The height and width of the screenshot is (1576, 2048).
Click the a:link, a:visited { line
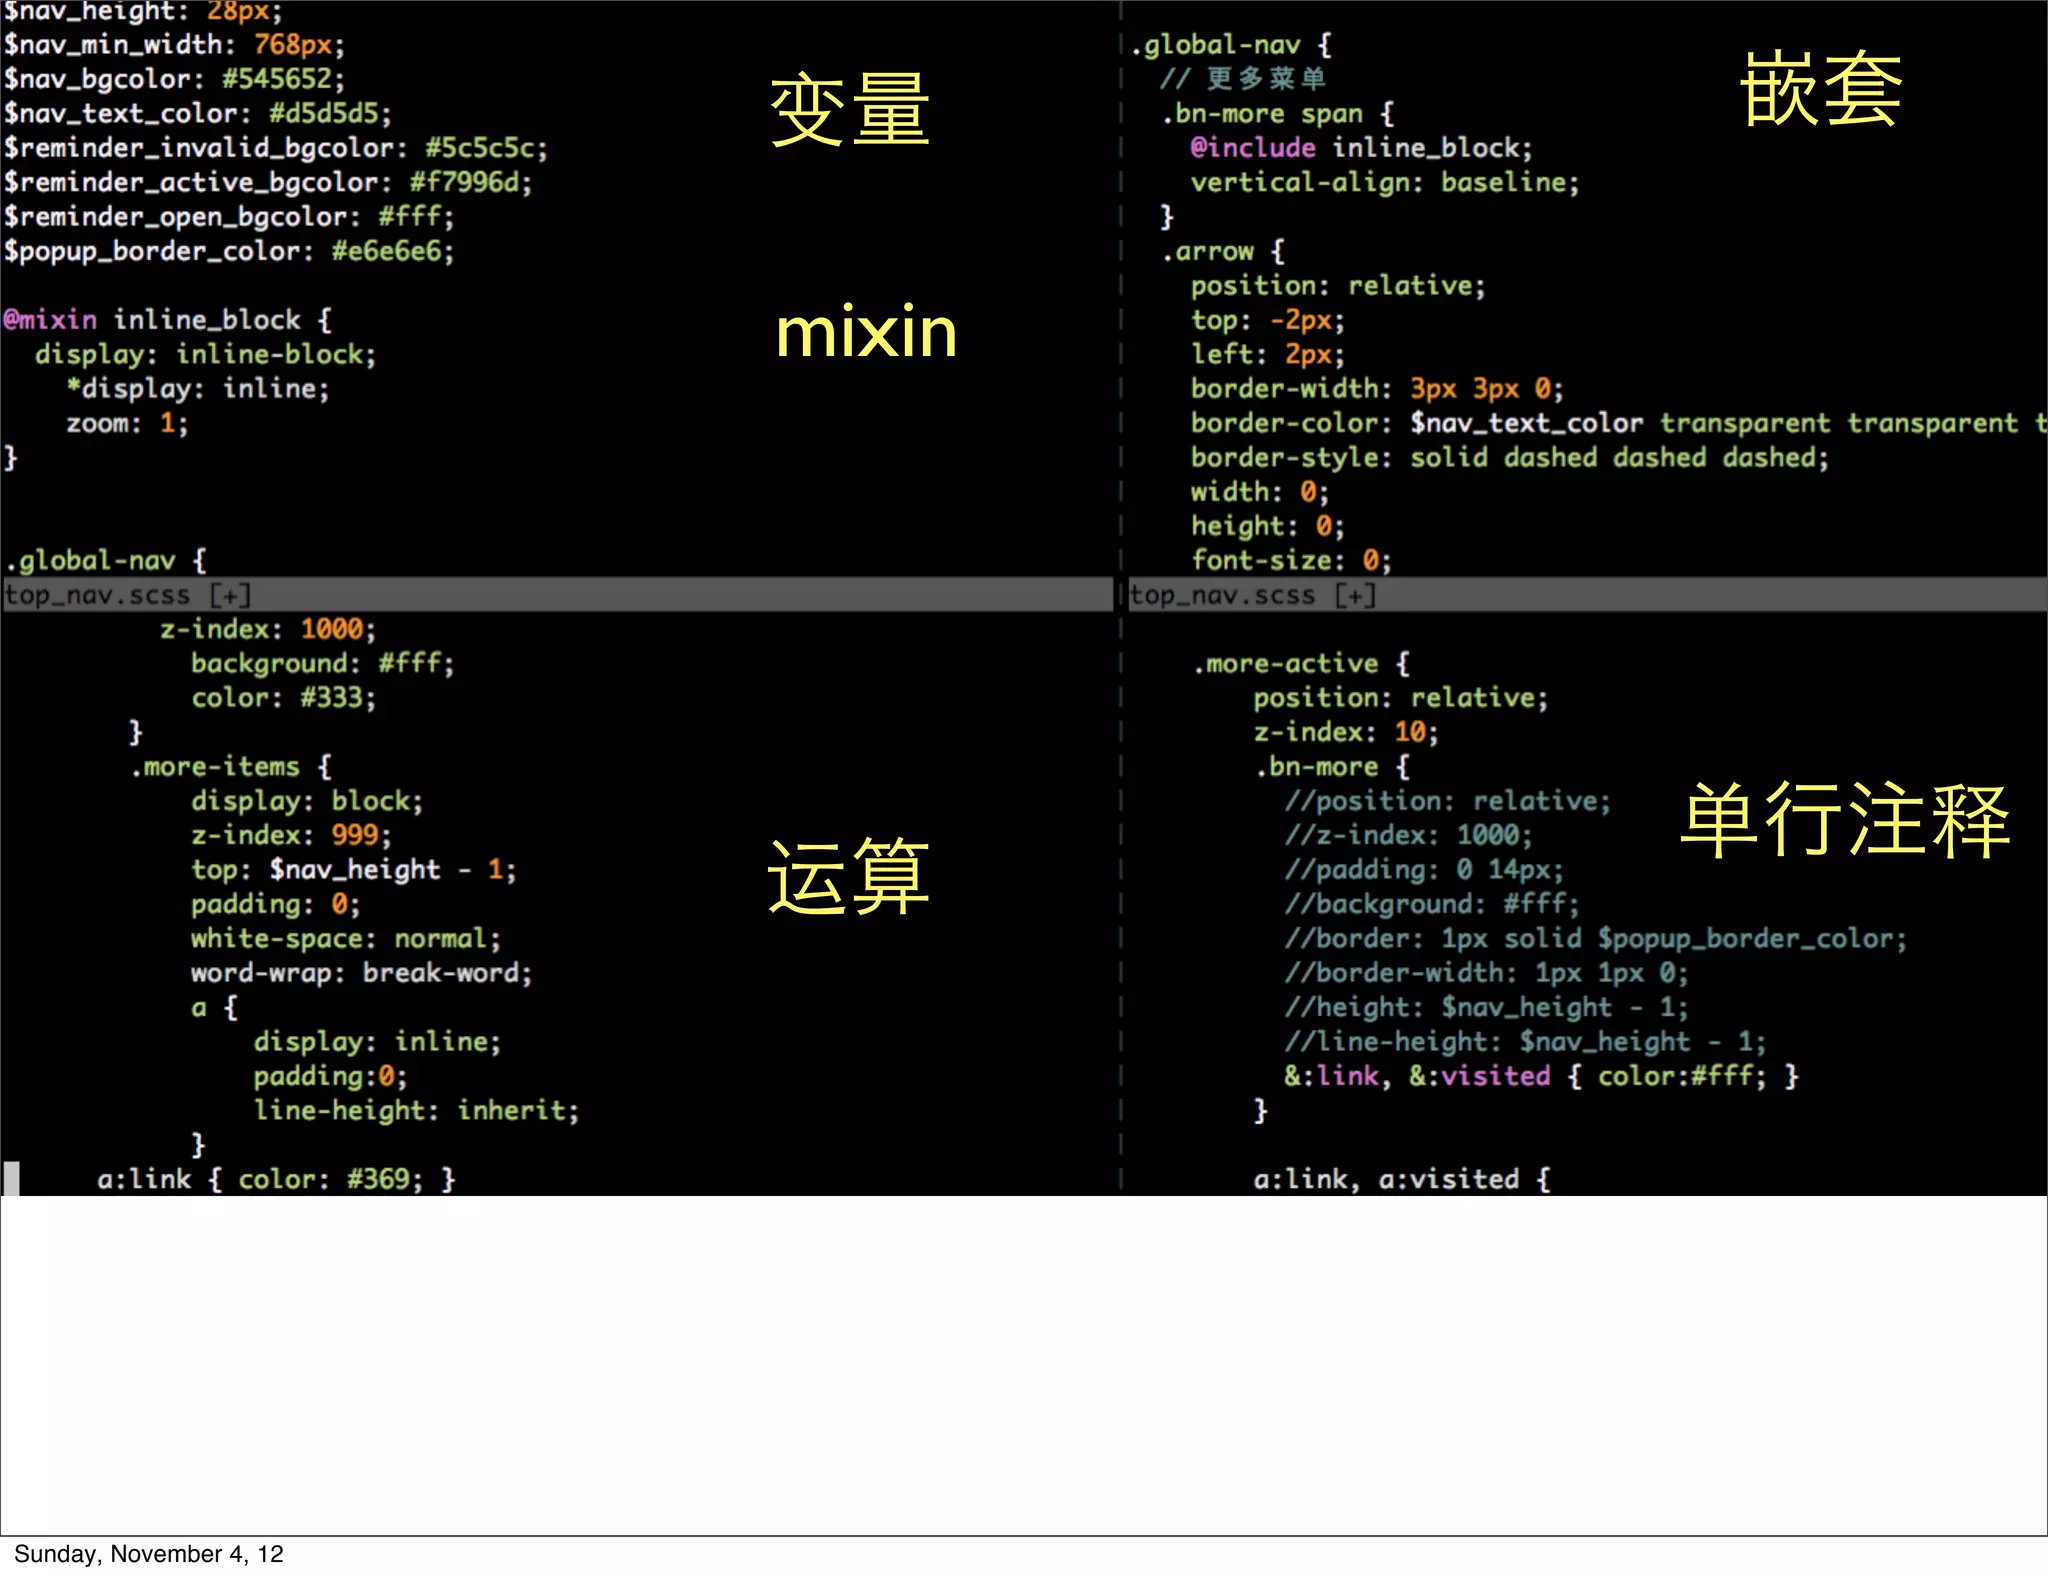(1402, 1180)
